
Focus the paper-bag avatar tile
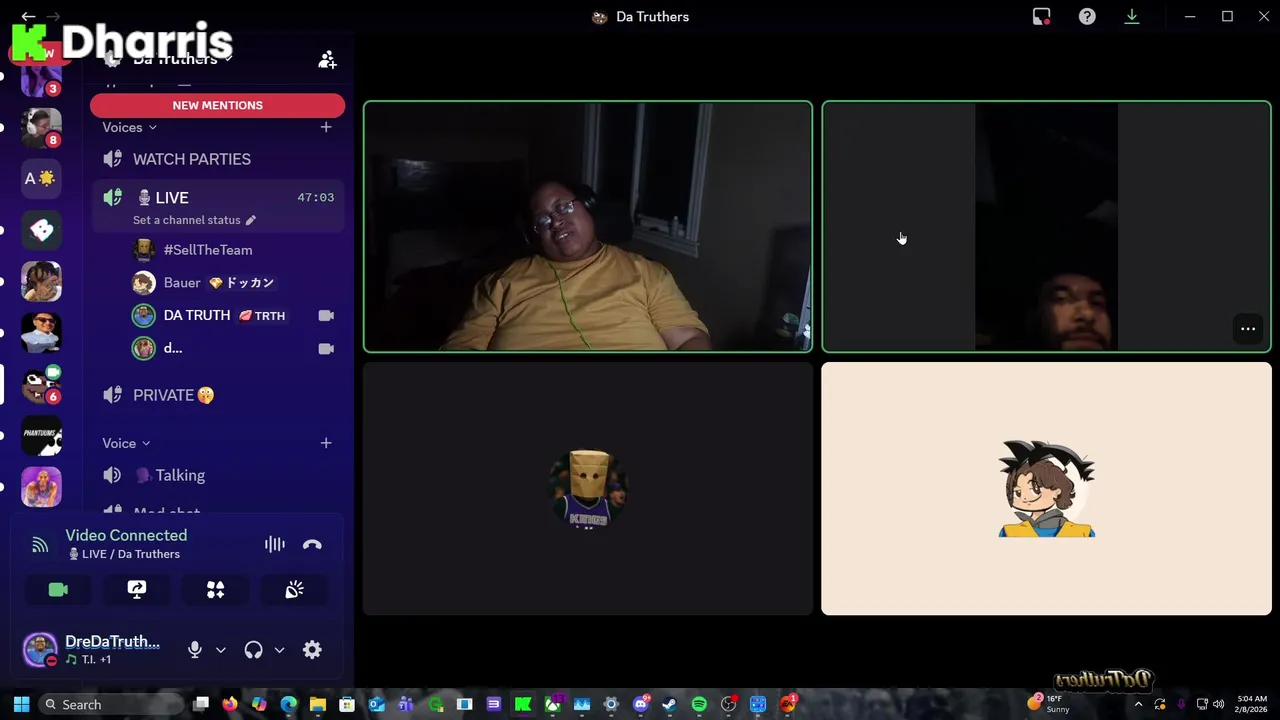tap(588, 489)
